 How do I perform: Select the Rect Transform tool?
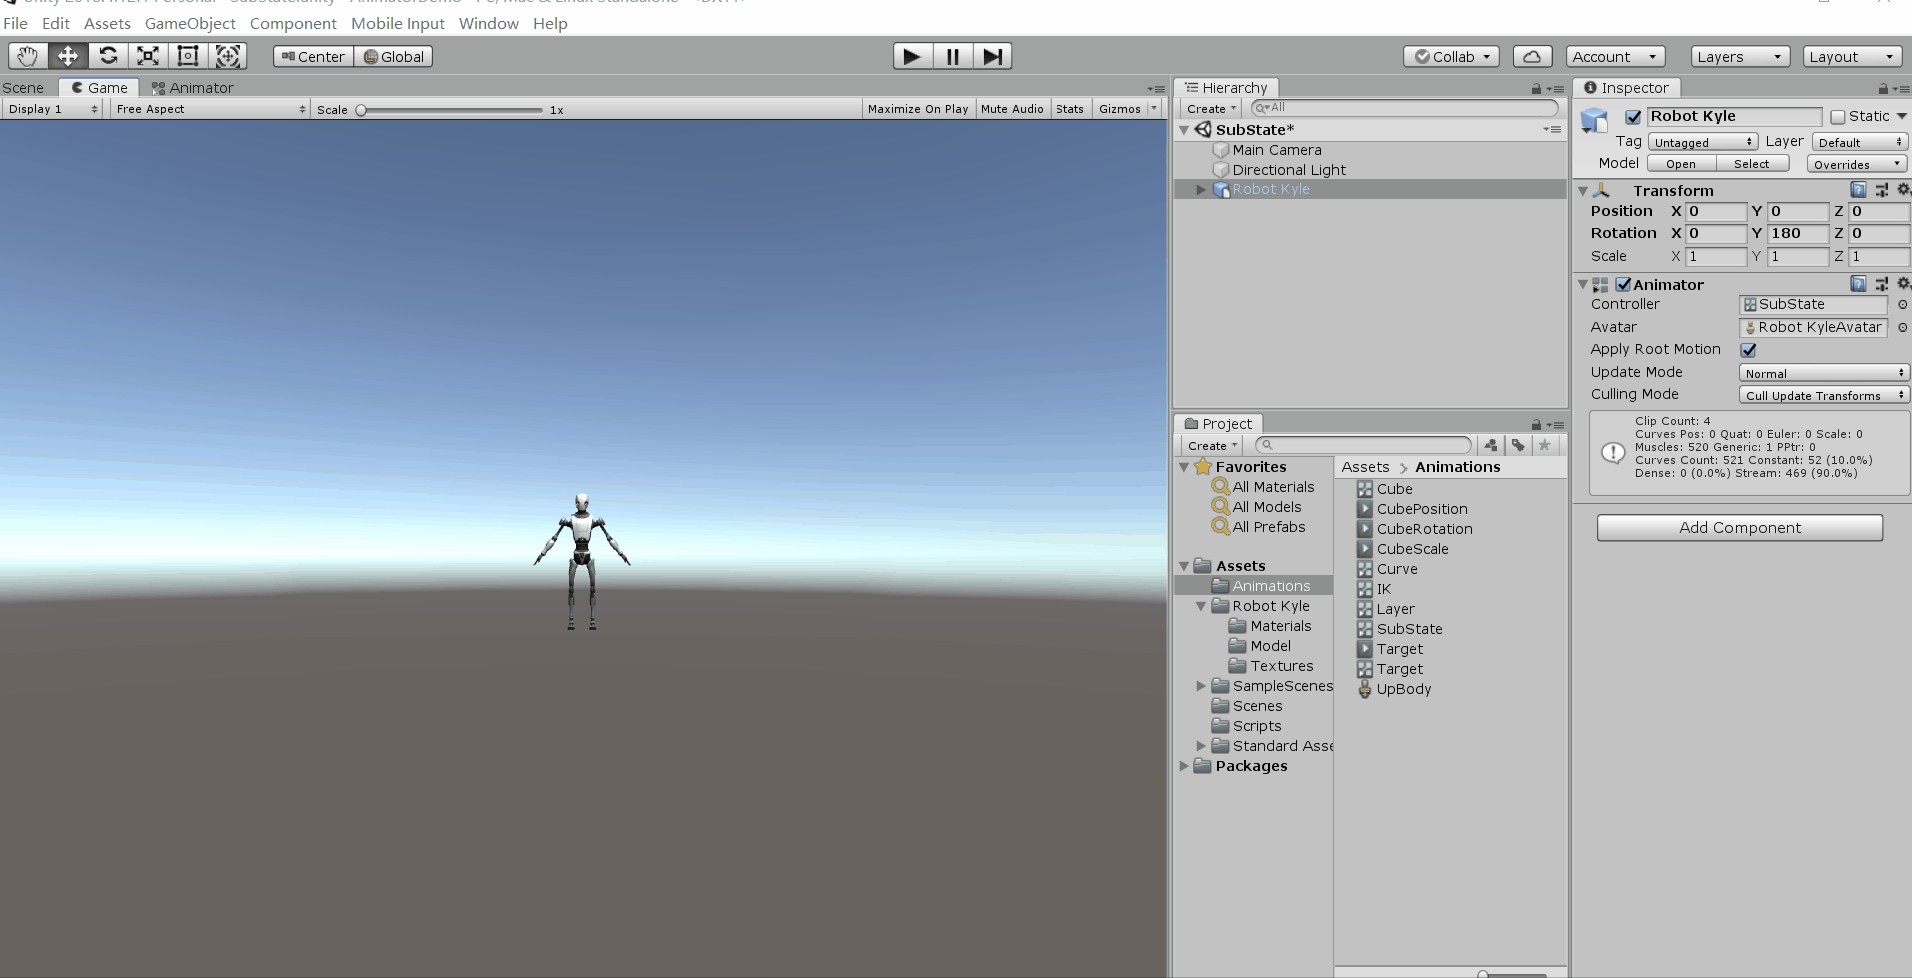click(188, 56)
